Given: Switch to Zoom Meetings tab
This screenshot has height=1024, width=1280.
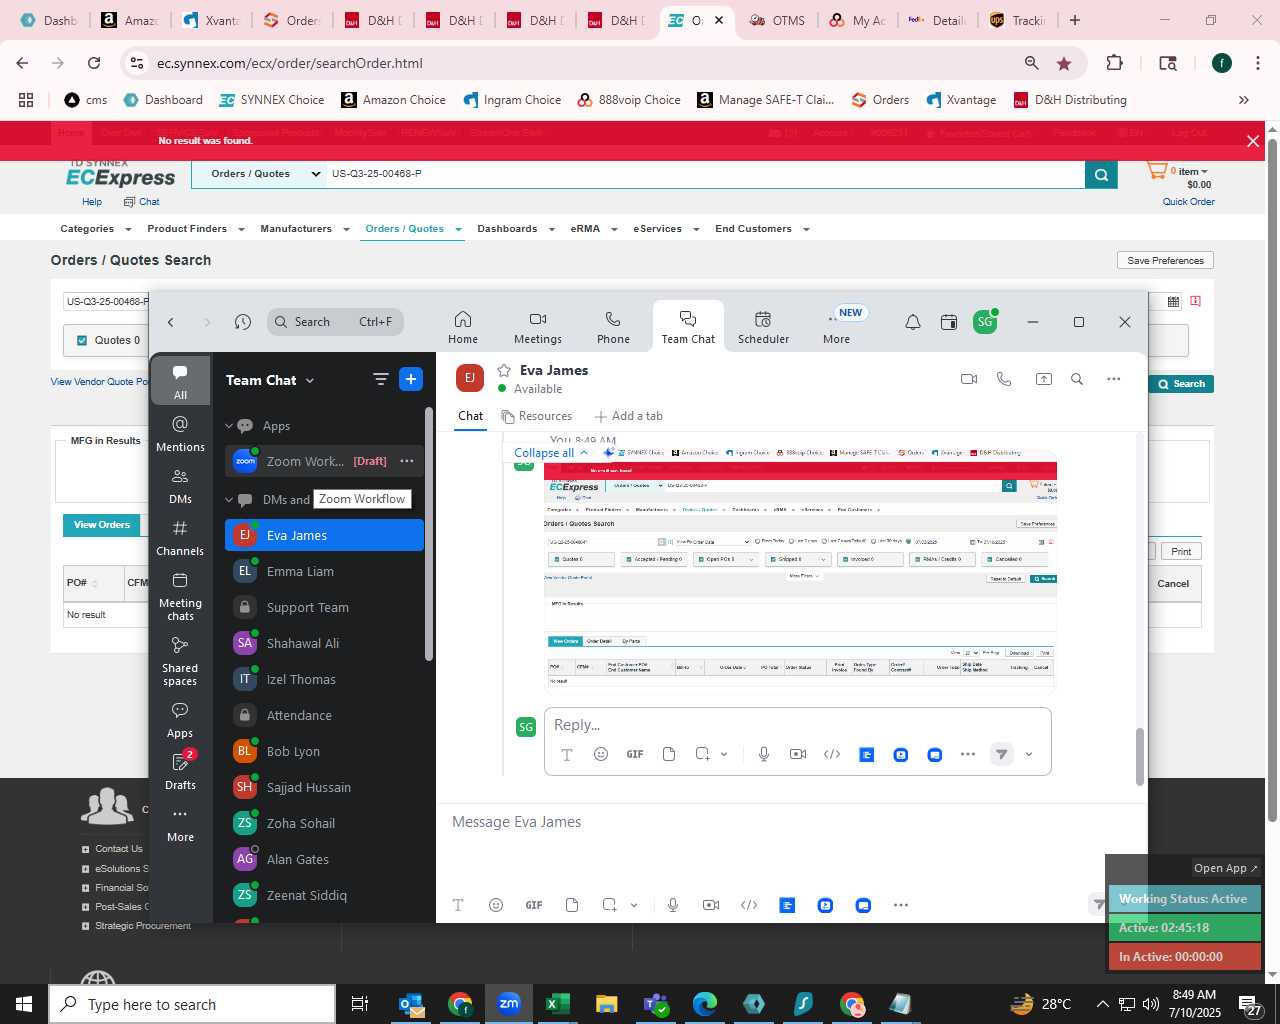Looking at the screenshot, I should (x=538, y=327).
